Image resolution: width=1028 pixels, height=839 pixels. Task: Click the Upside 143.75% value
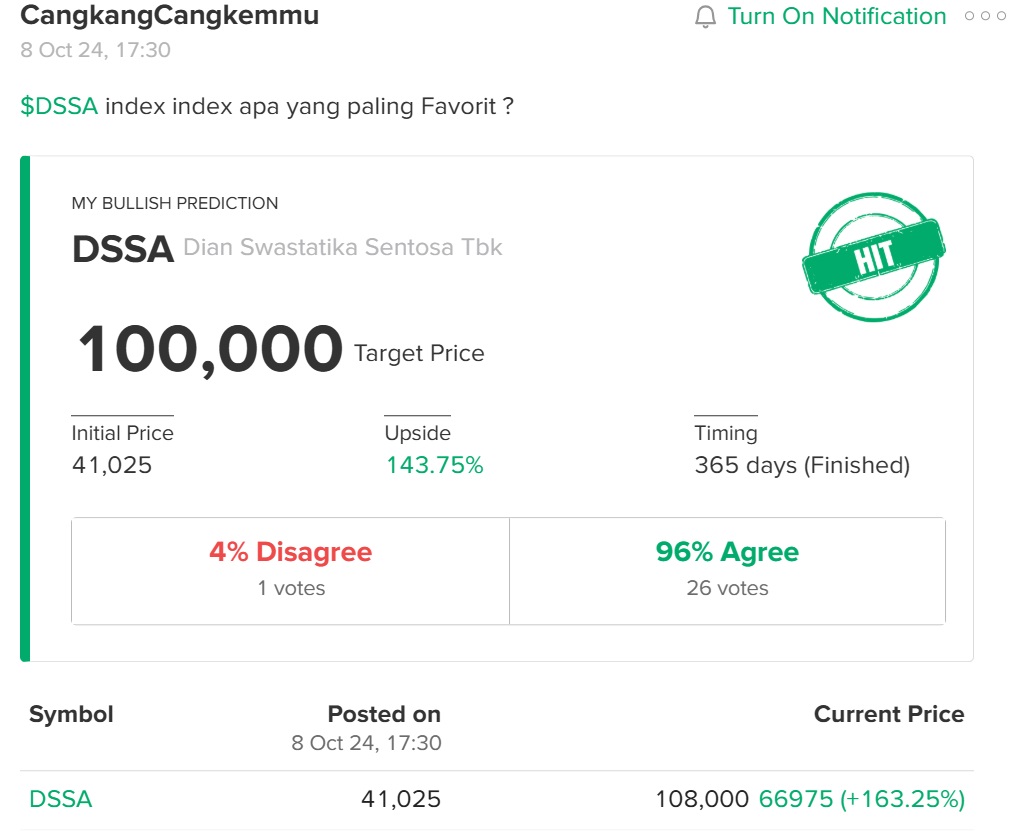434,465
